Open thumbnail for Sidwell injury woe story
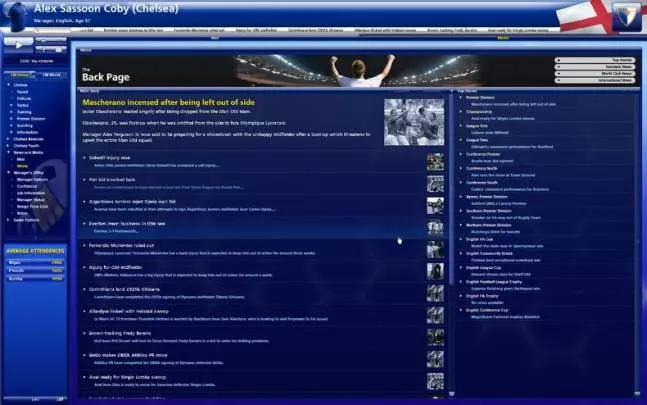Viewport: 647px width, 405px height. point(435,162)
